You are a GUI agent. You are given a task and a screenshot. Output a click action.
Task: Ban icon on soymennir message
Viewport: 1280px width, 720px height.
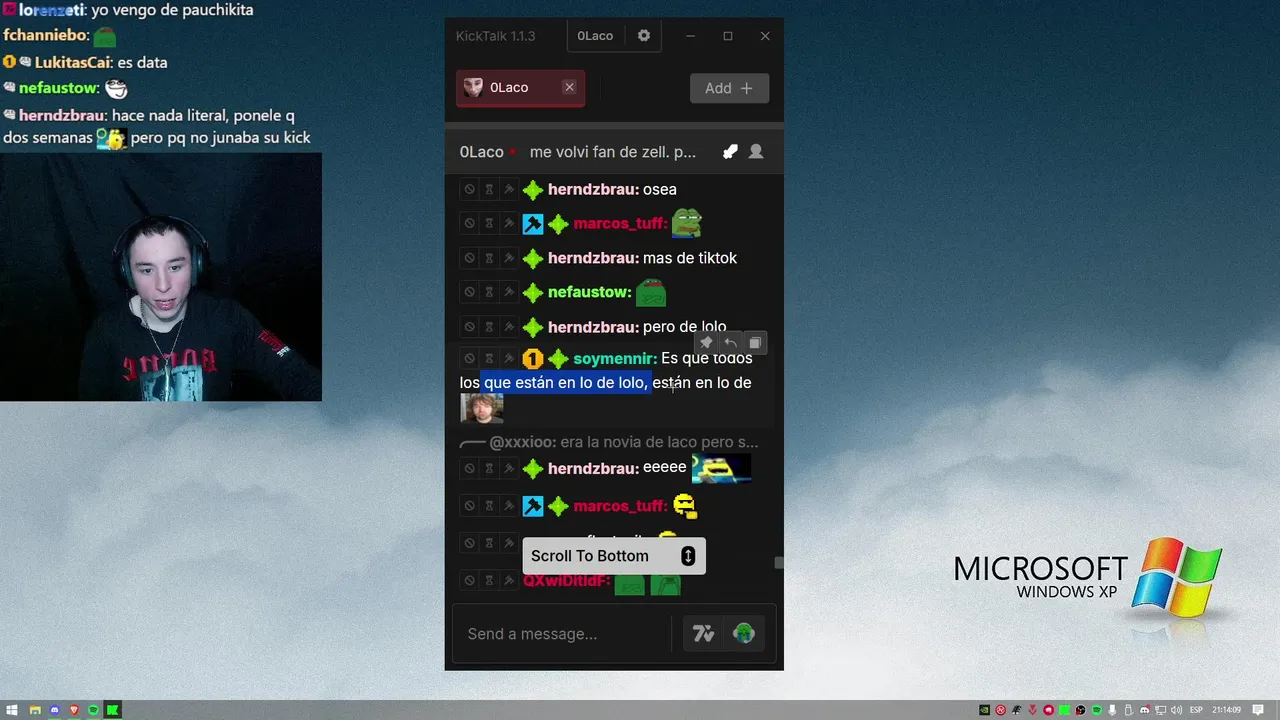469,358
